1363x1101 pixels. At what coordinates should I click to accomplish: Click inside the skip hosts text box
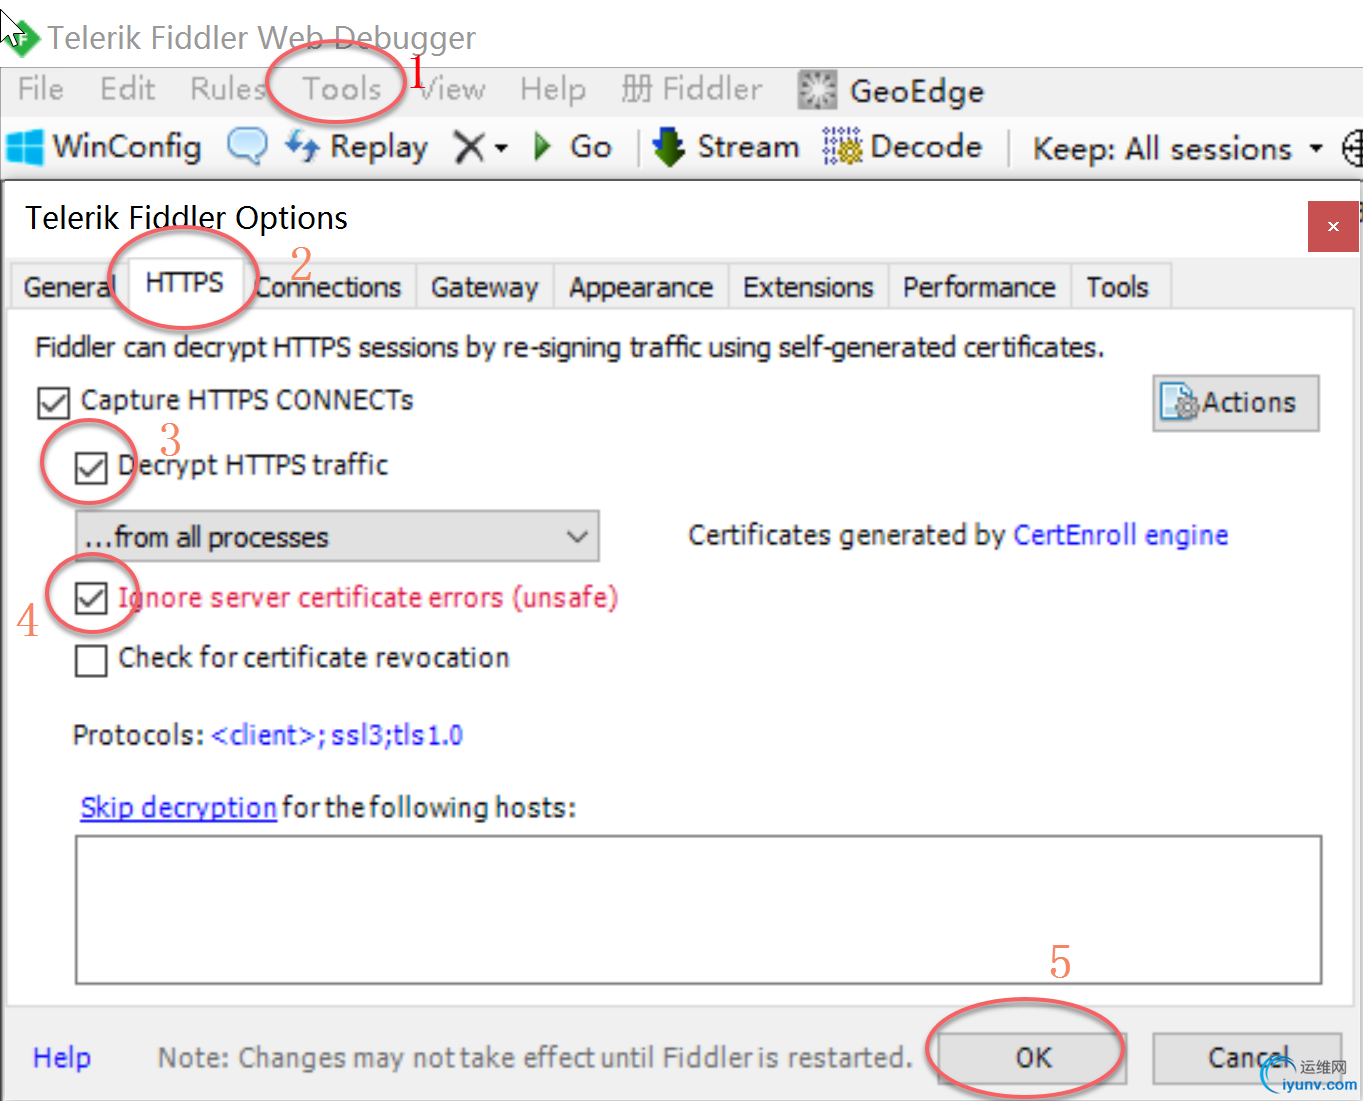point(698,910)
